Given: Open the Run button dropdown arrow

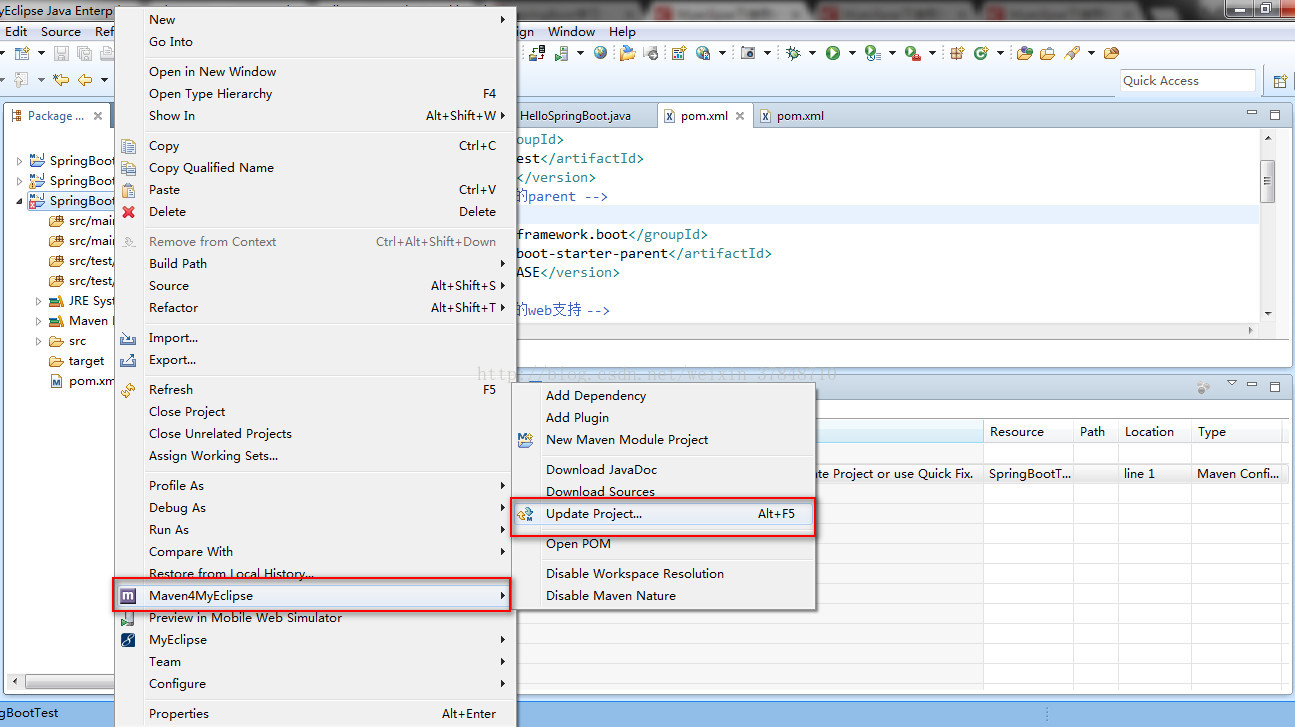Looking at the screenshot, I should coord(851,53).
